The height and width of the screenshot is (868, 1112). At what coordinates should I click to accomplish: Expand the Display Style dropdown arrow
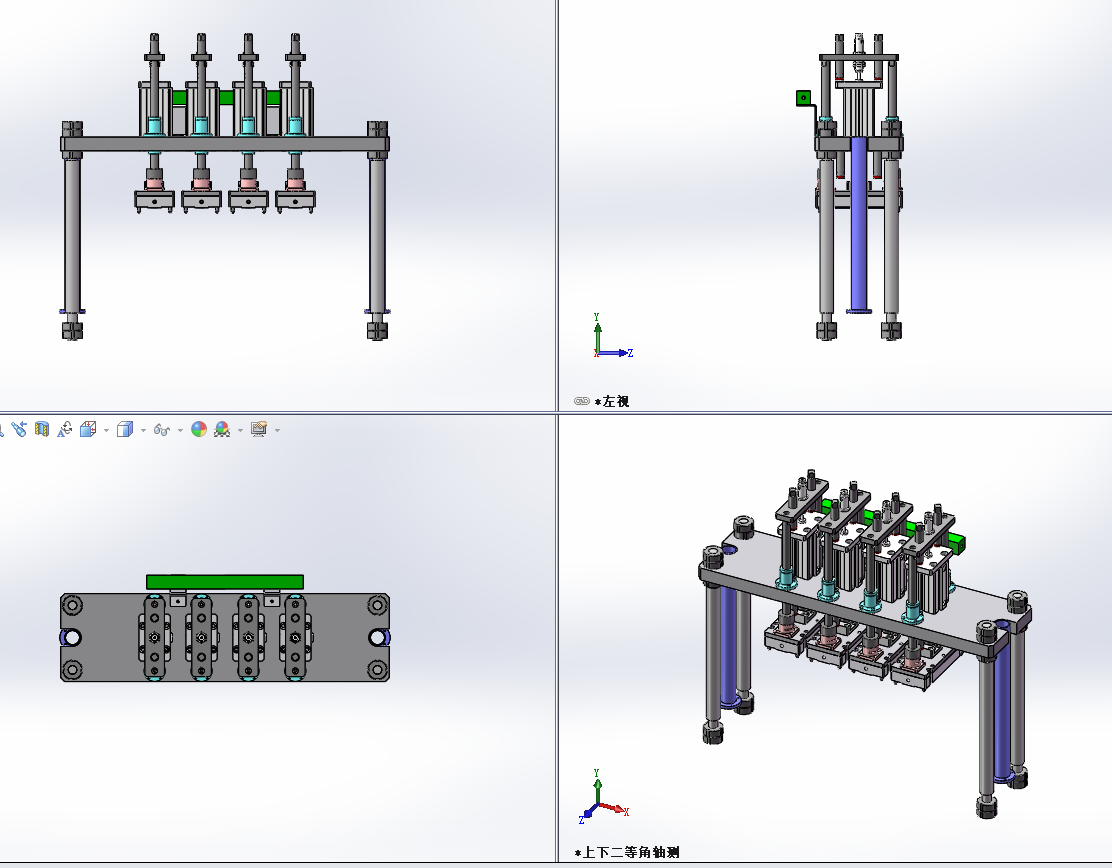(x=143, y=430)
